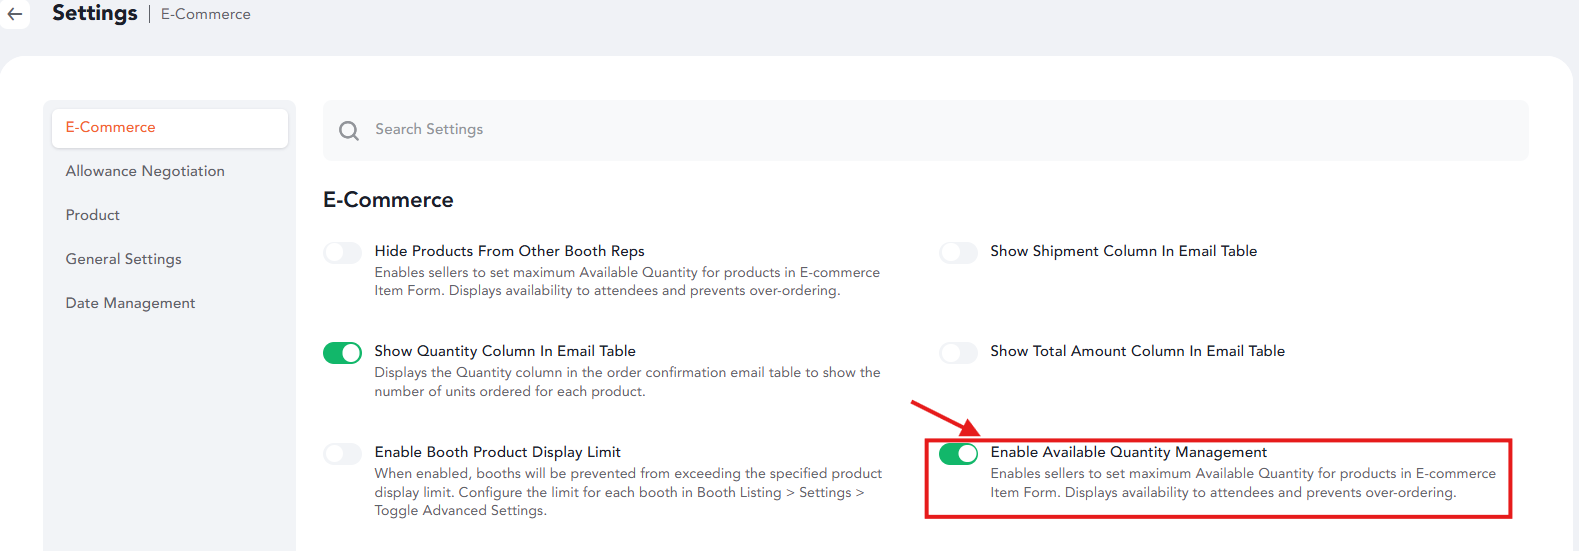Open the Allowance Negotiation settings section
This screenshot has width=1579, height=551.
[145, 171]
